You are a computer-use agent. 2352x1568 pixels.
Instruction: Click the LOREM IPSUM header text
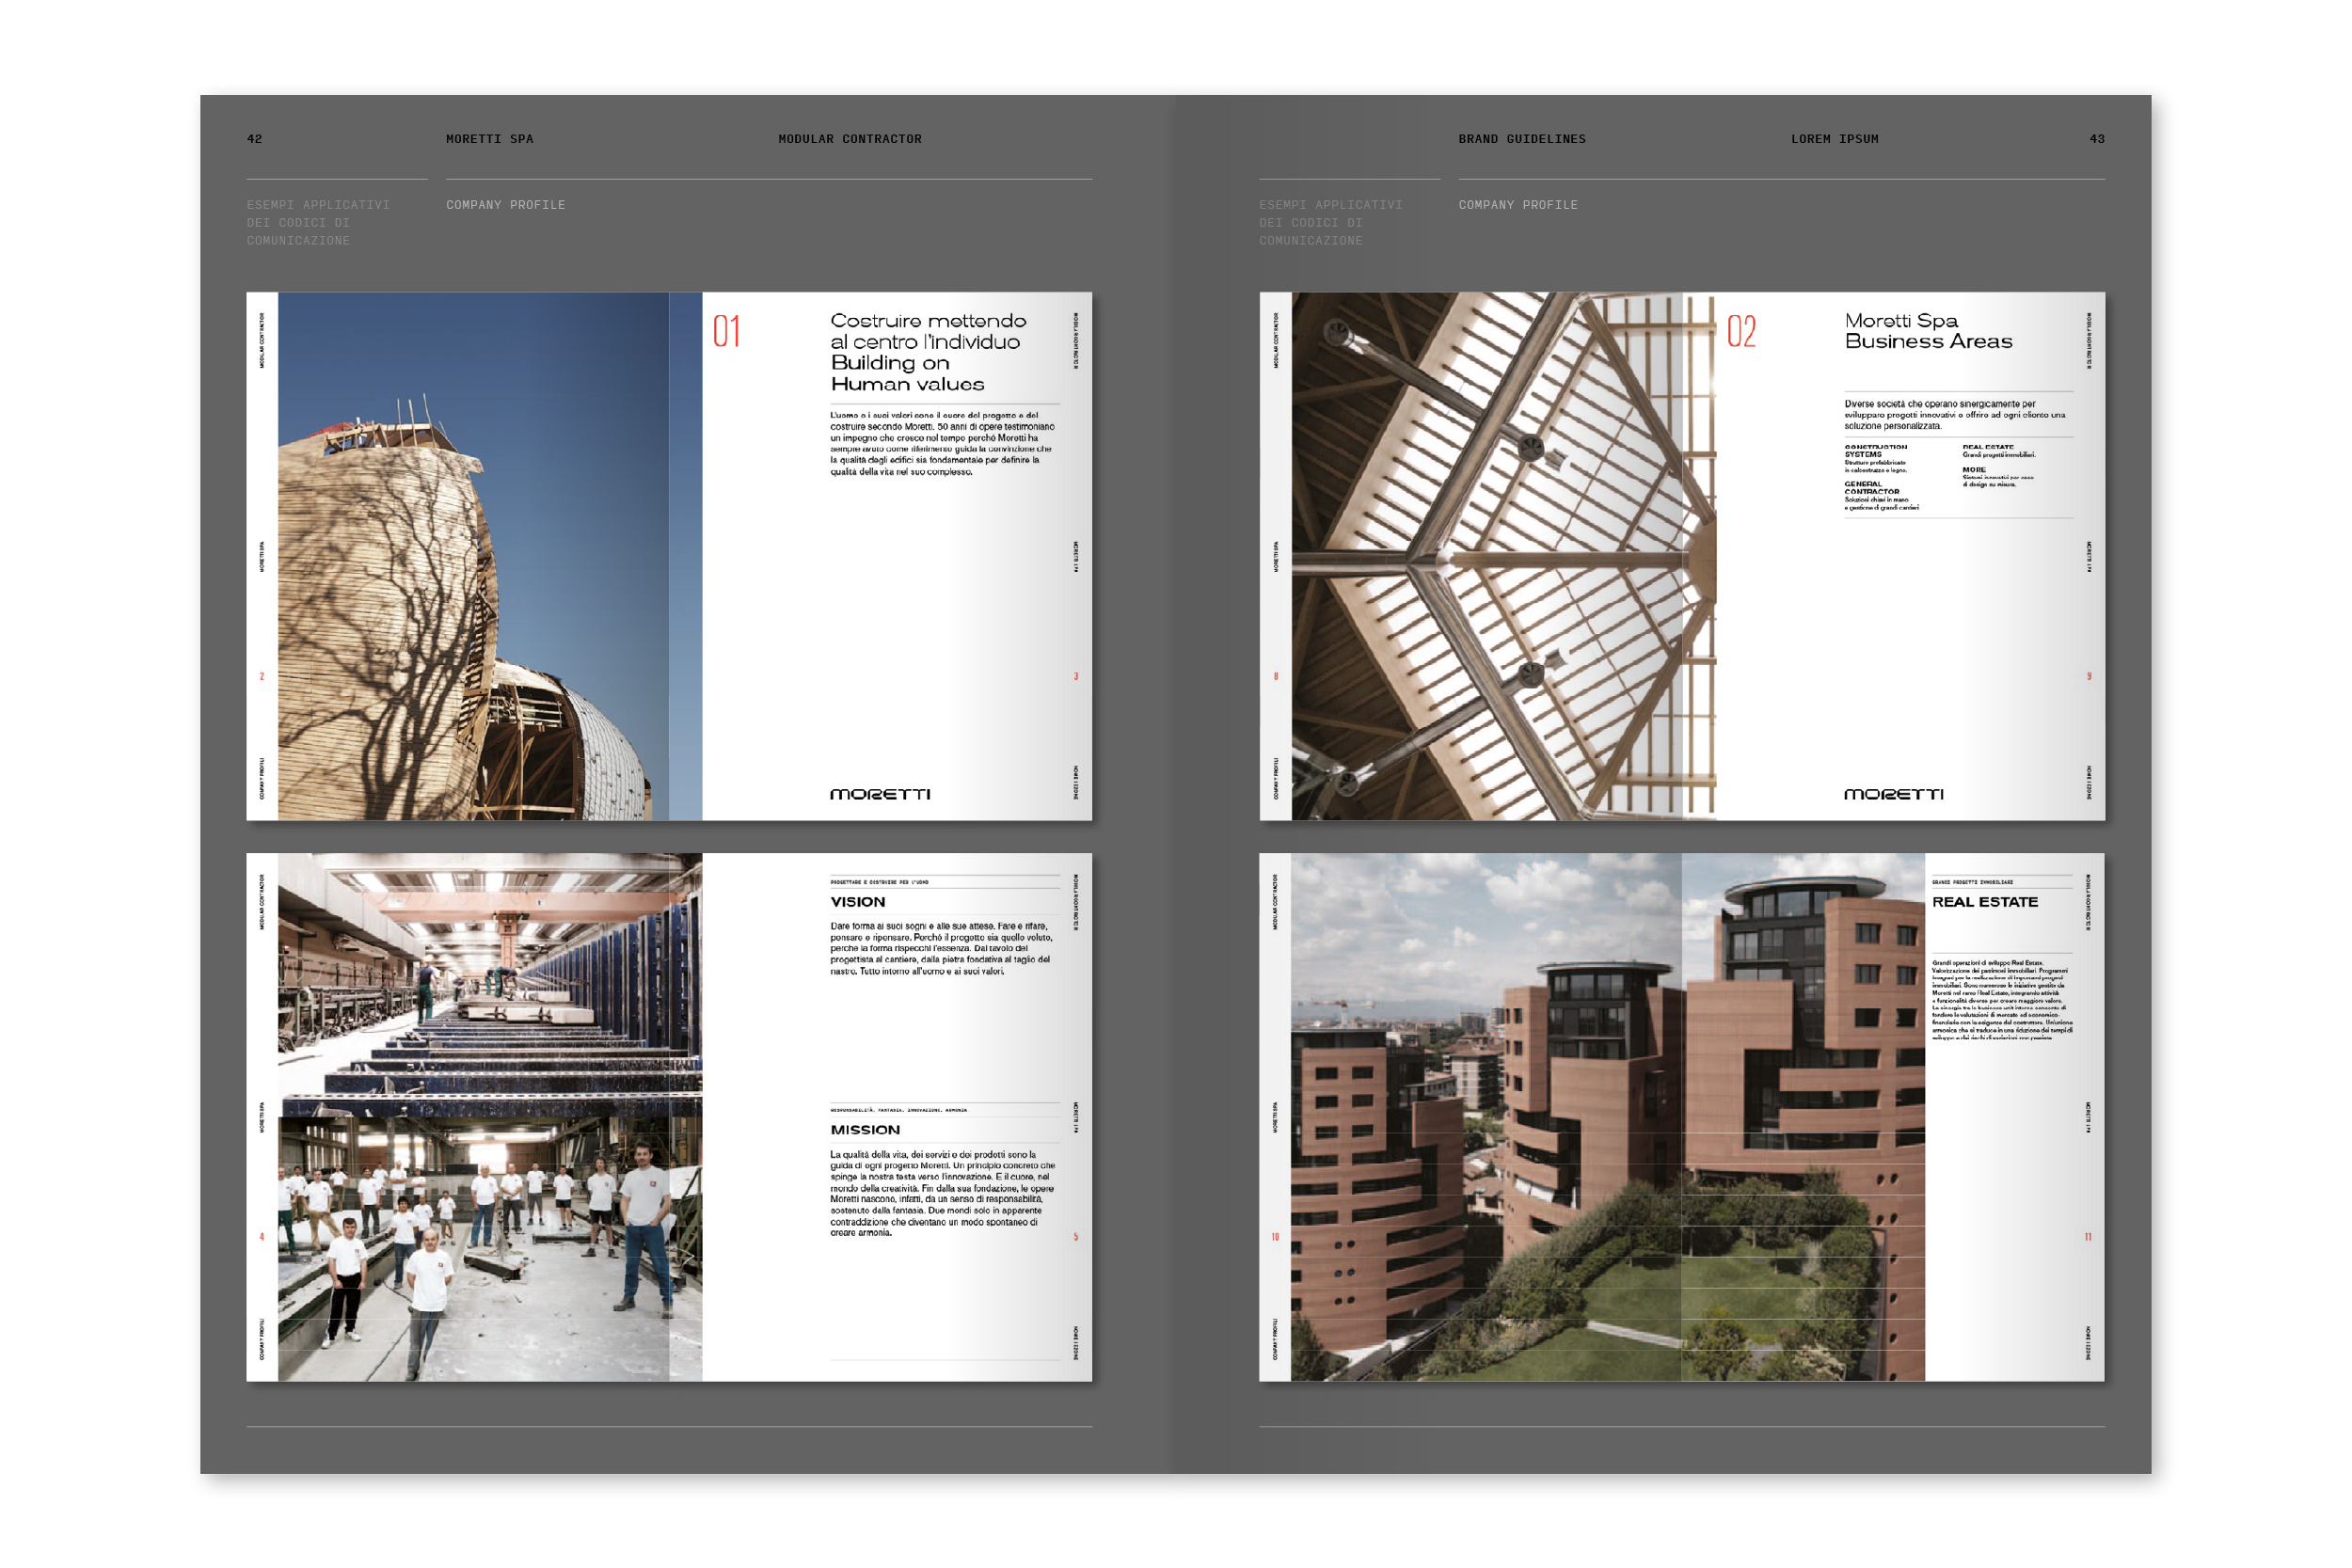point(1834,139)
